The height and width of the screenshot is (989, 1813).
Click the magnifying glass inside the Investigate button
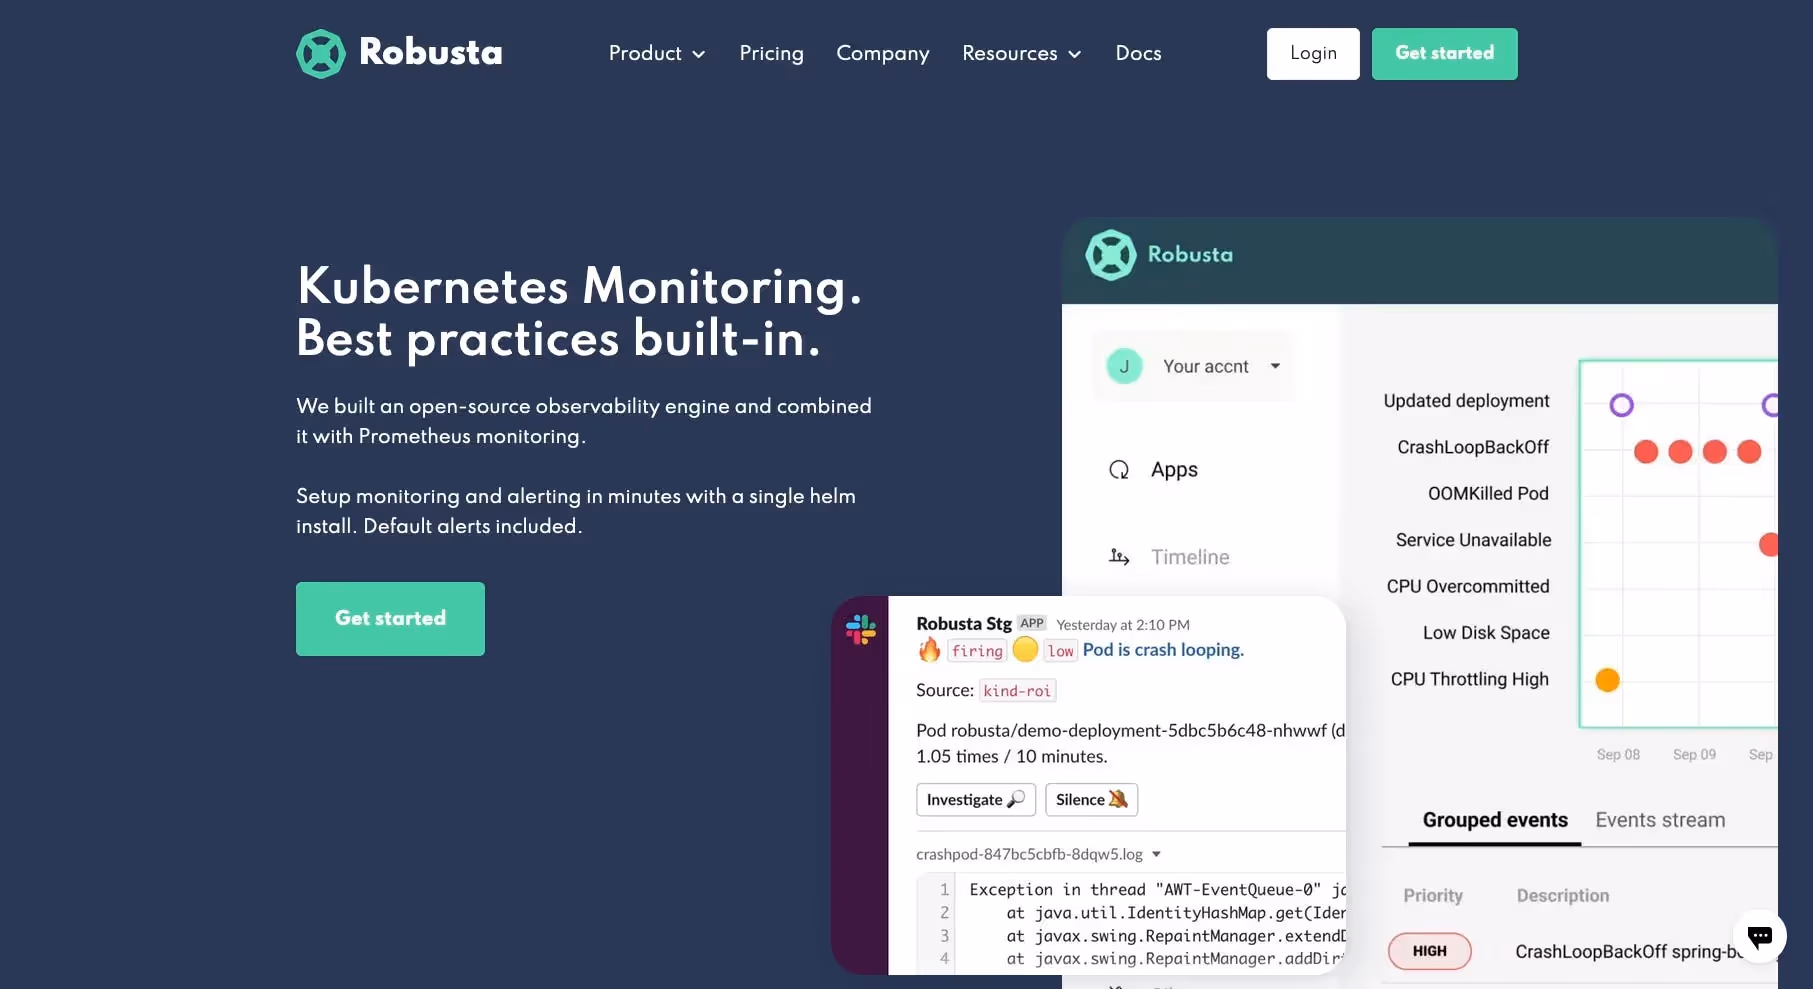pyautogui.click(x=1017, y=800)
